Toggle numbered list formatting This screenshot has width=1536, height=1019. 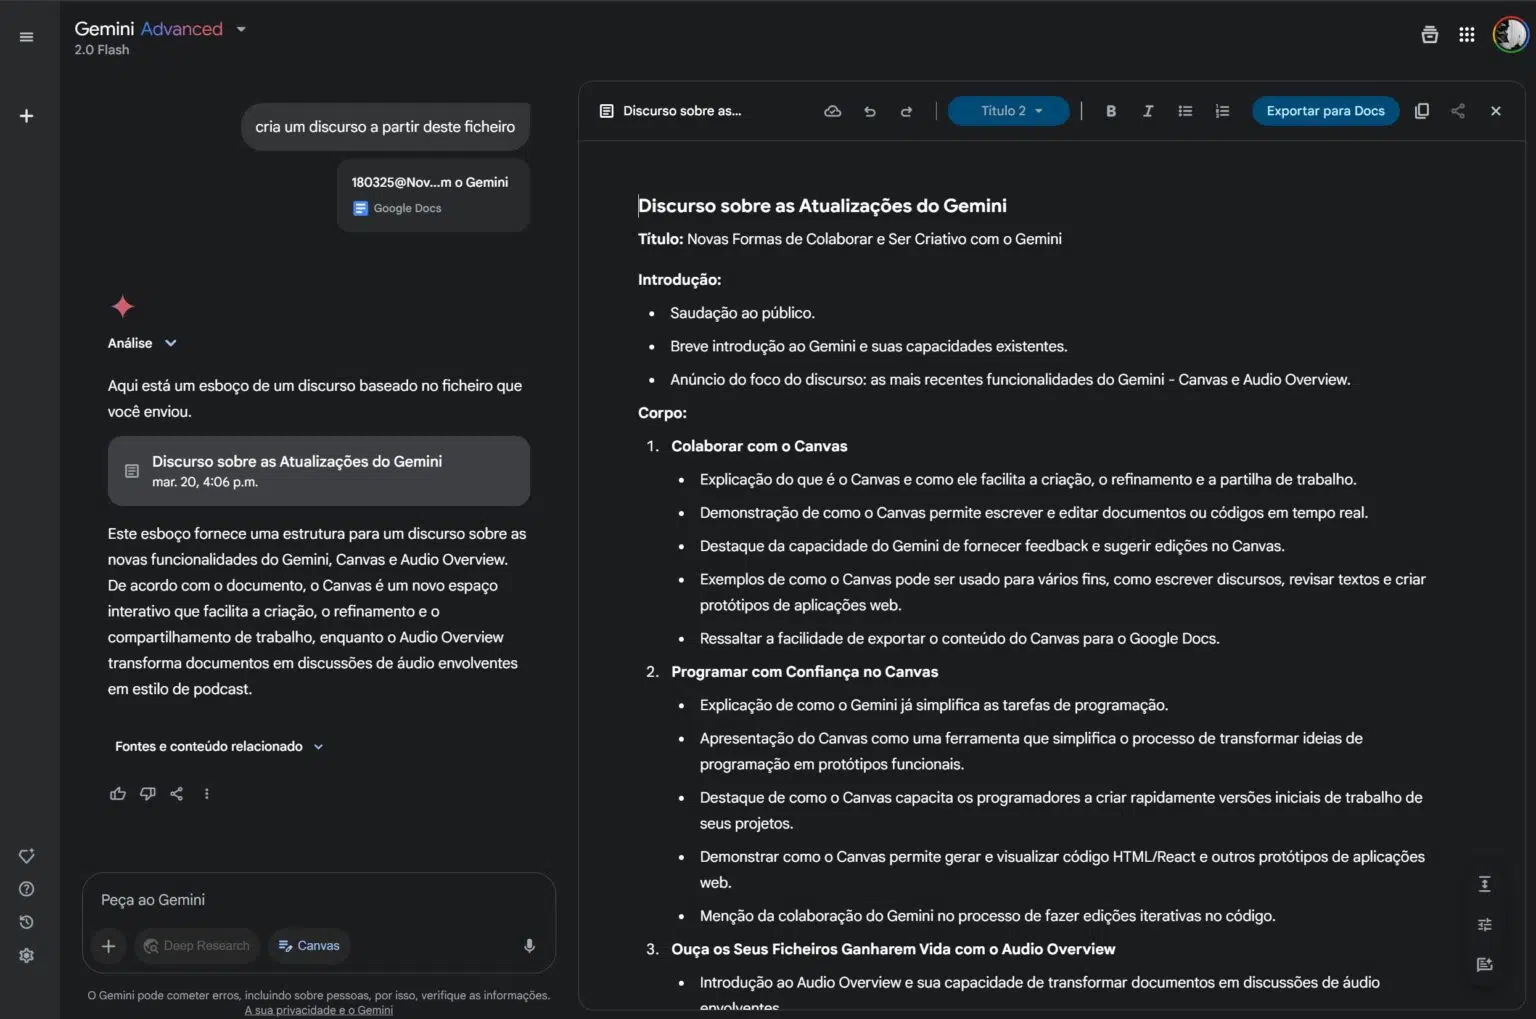coord(1222,111)
